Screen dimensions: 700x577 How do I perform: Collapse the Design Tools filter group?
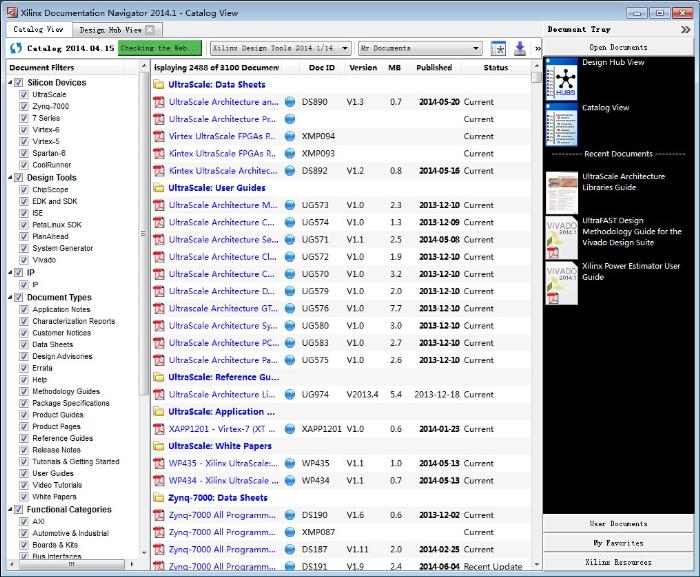[10, 178]
